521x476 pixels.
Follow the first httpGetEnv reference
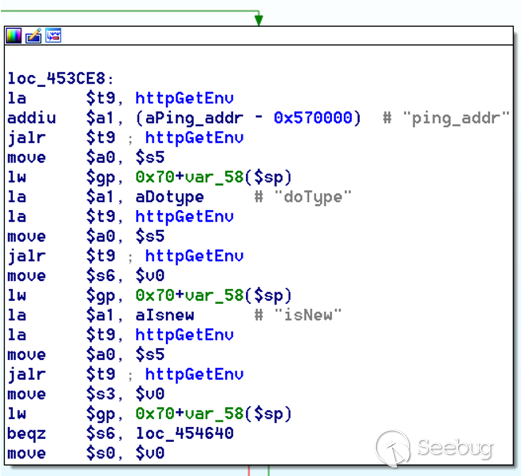[184, 98]
